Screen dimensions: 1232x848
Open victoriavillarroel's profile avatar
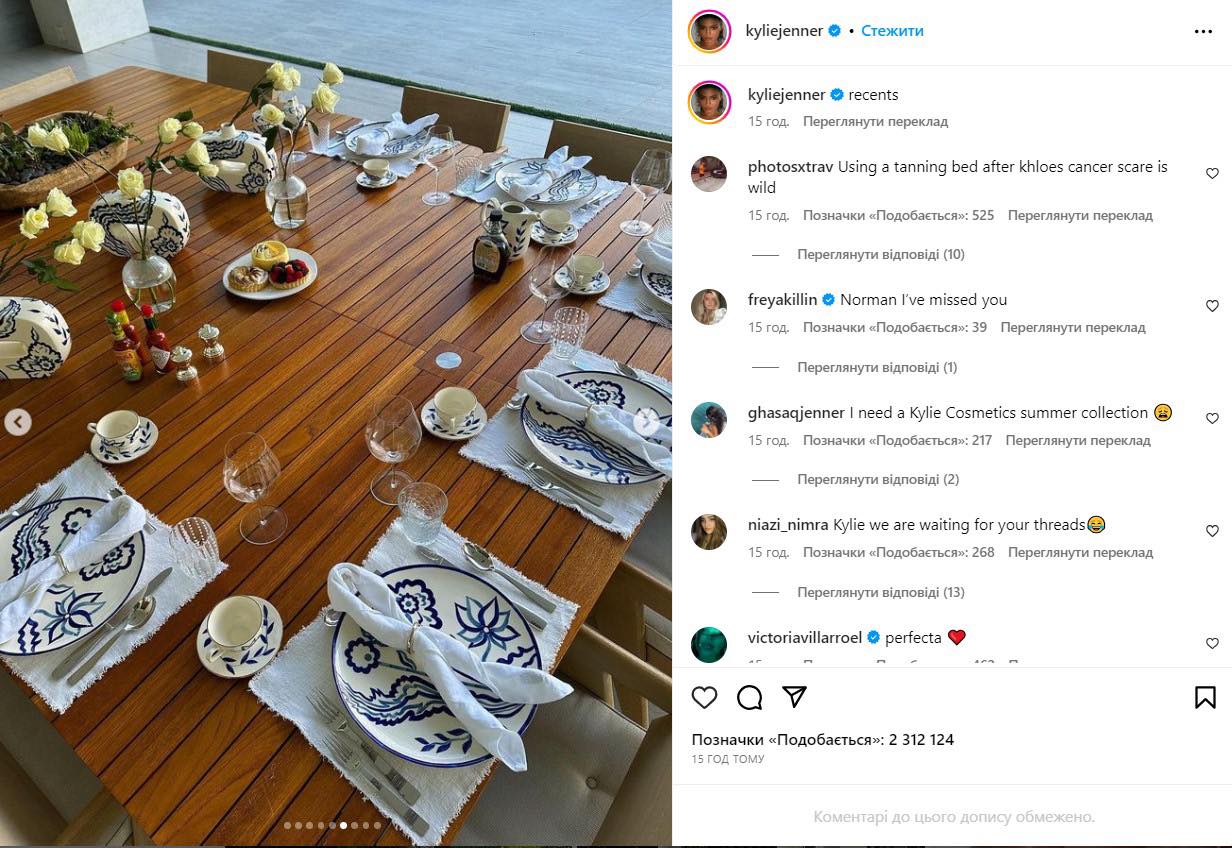(x=709, y=644)
